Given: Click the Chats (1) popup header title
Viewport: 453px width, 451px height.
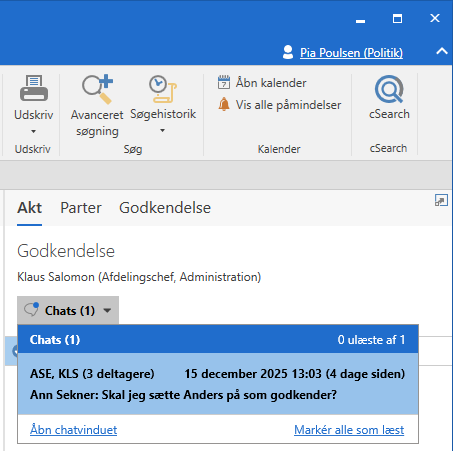Looking at the screenshot, I should (55, 340).
